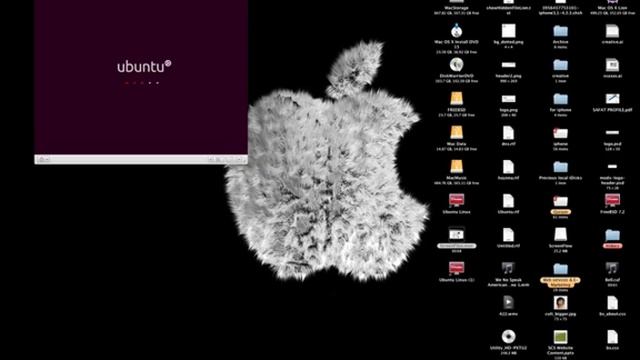Click the Mac OS X Lion label
Image resolution: width=640 pixels, height=360 pixels.
click(x=612, y=8)
